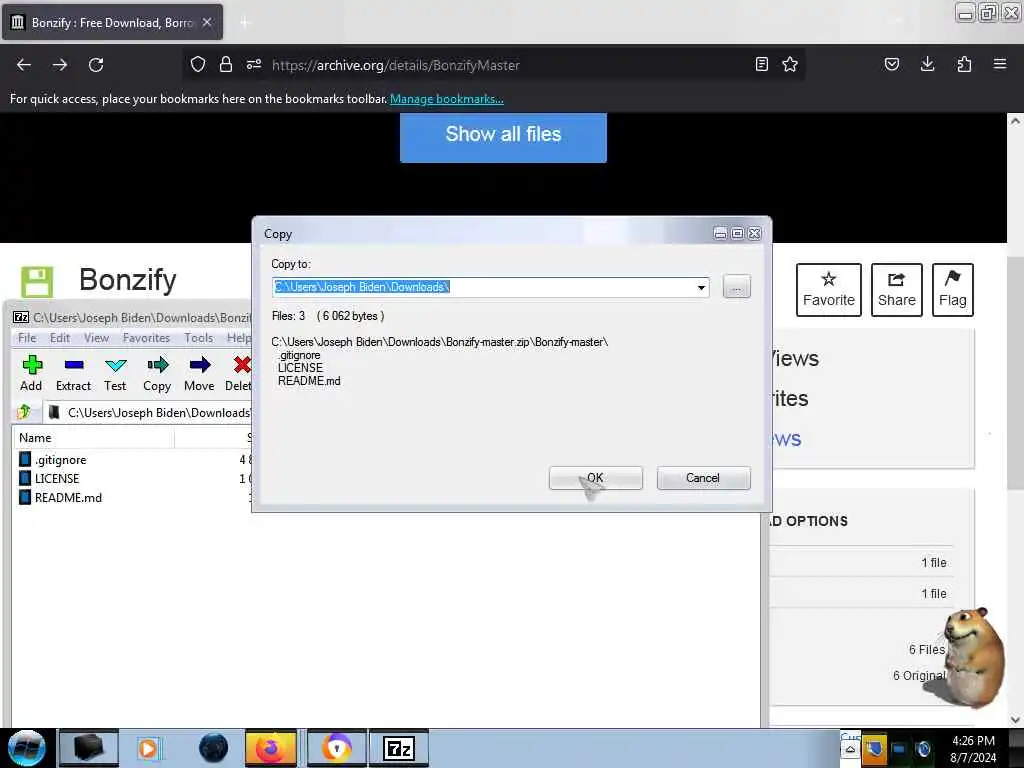
Task: Open the File menu in 7-Zip
Action: (27, 338)
